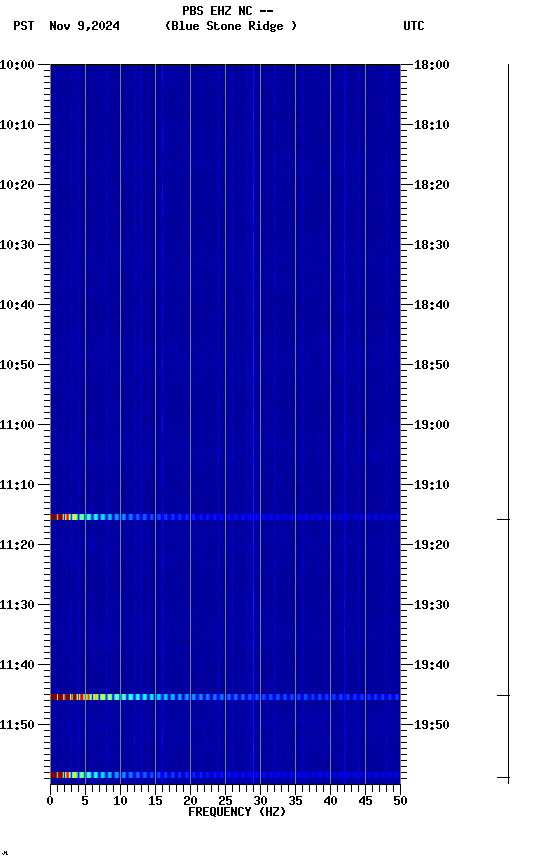Image resolution: width=552 pixels, height=864 pixels.
Task: Click the 10:40 PST time label
Action: [17, 305]
